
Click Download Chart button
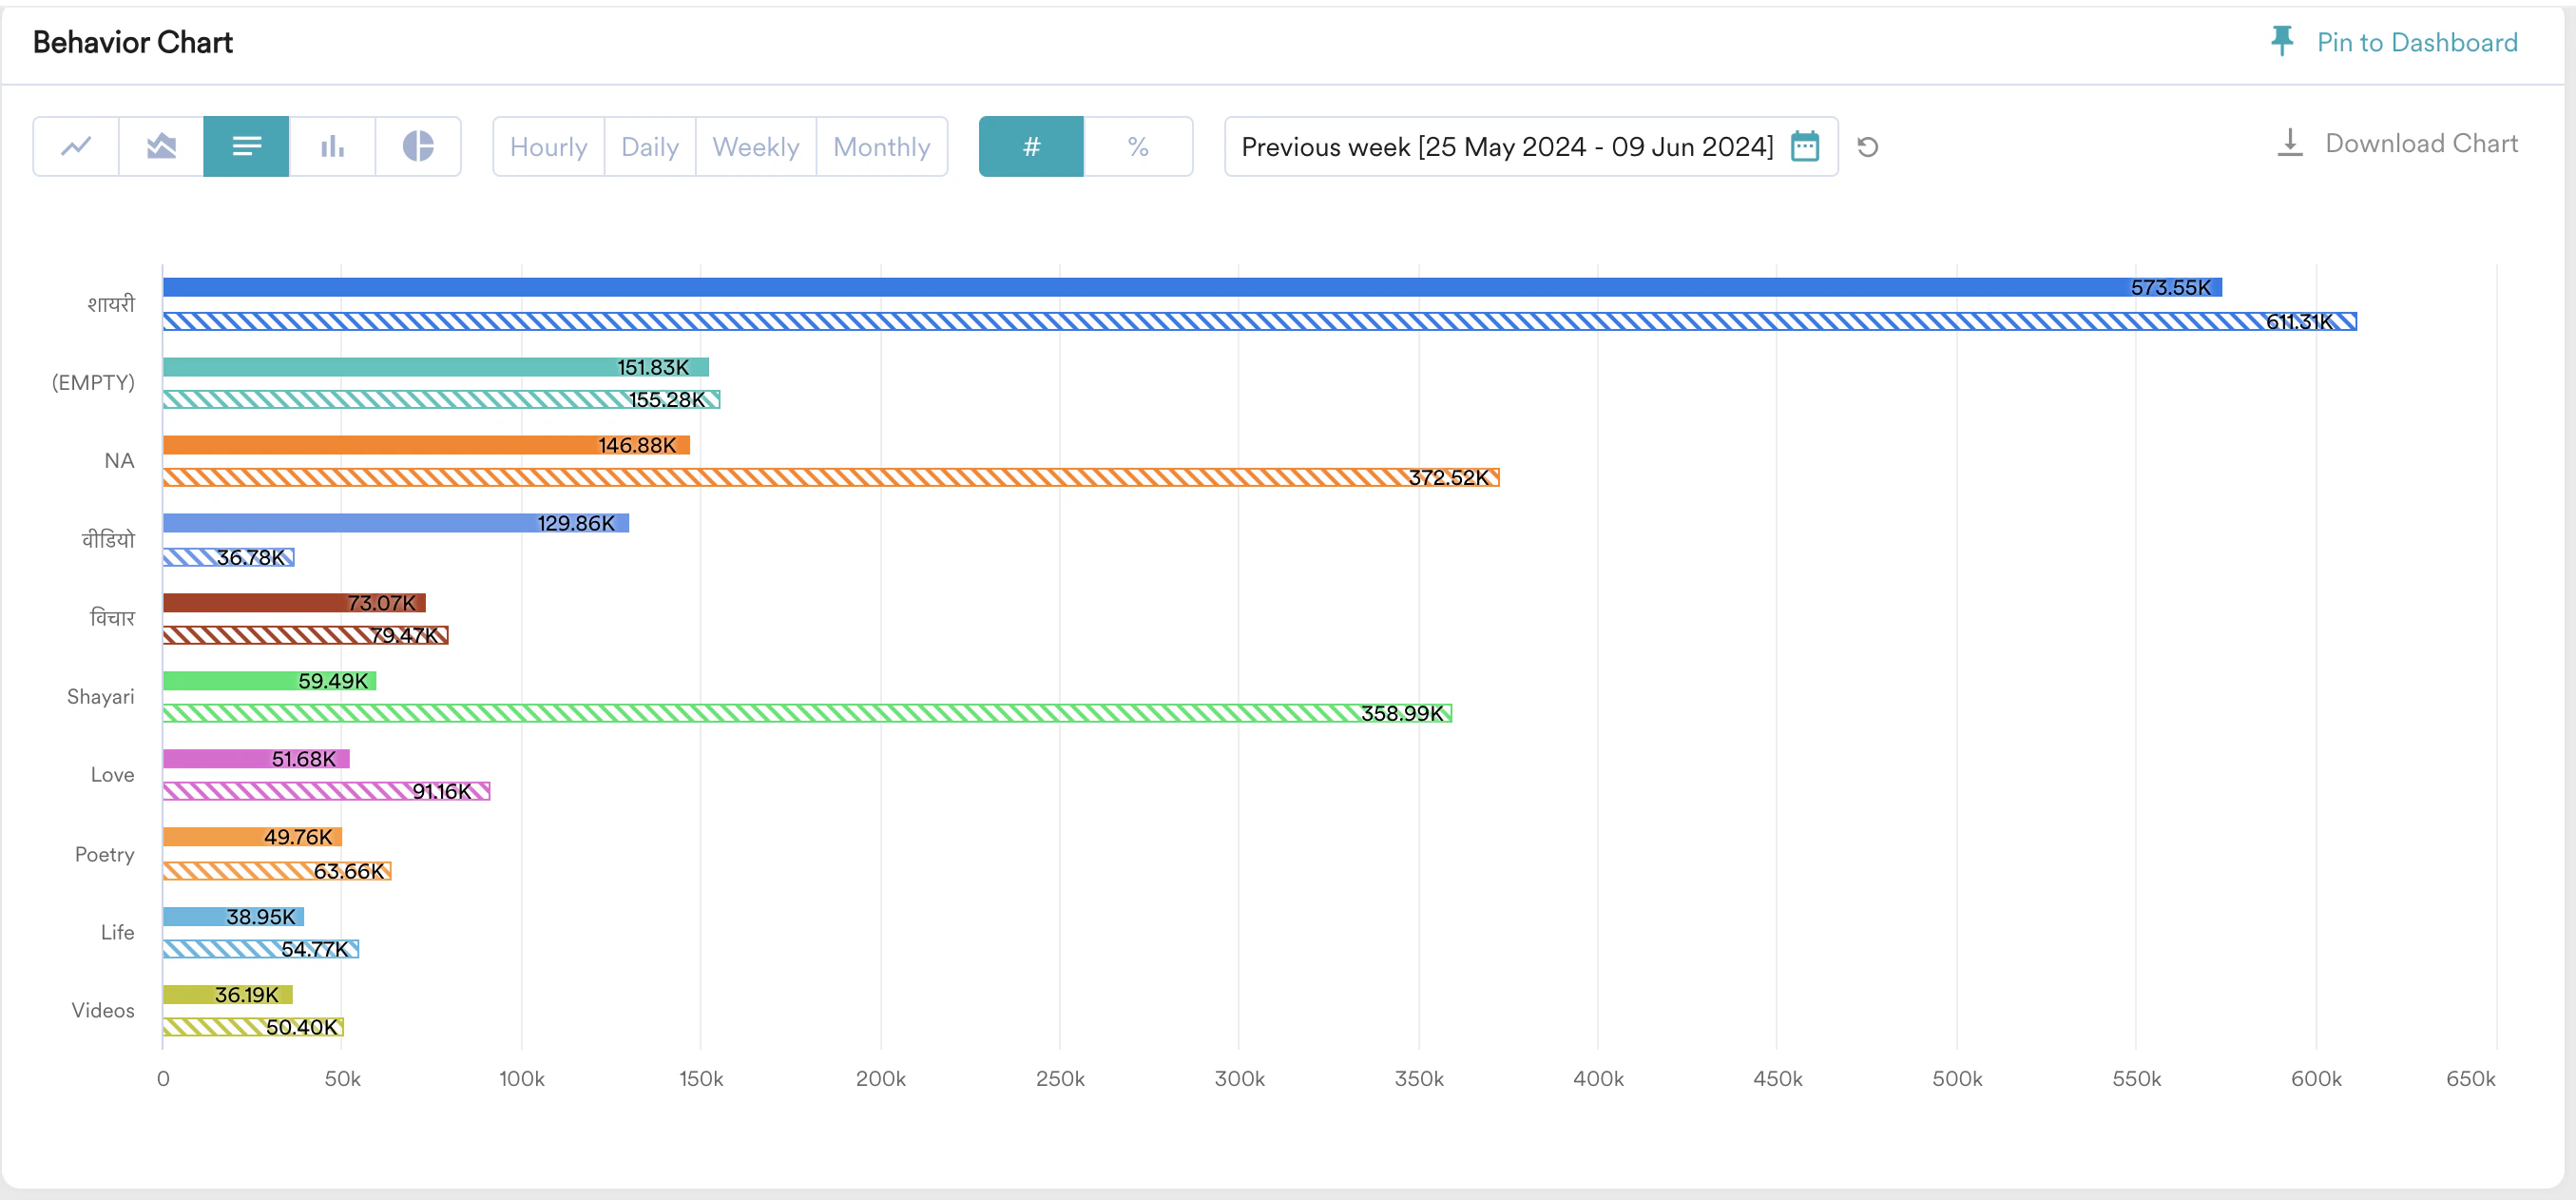2421,143
